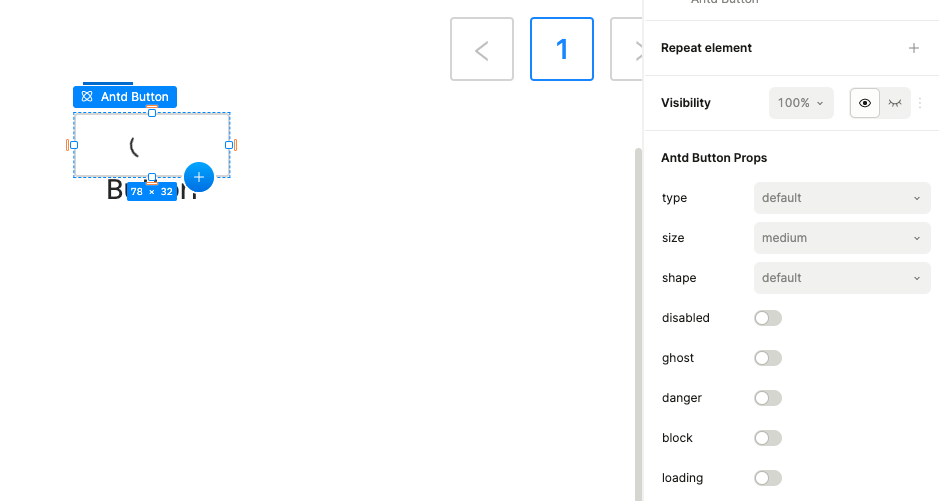Click the left-edge resize handle of selection
Image resolution: width=939 pixels, height=501 pixels.
coord(74,145)
